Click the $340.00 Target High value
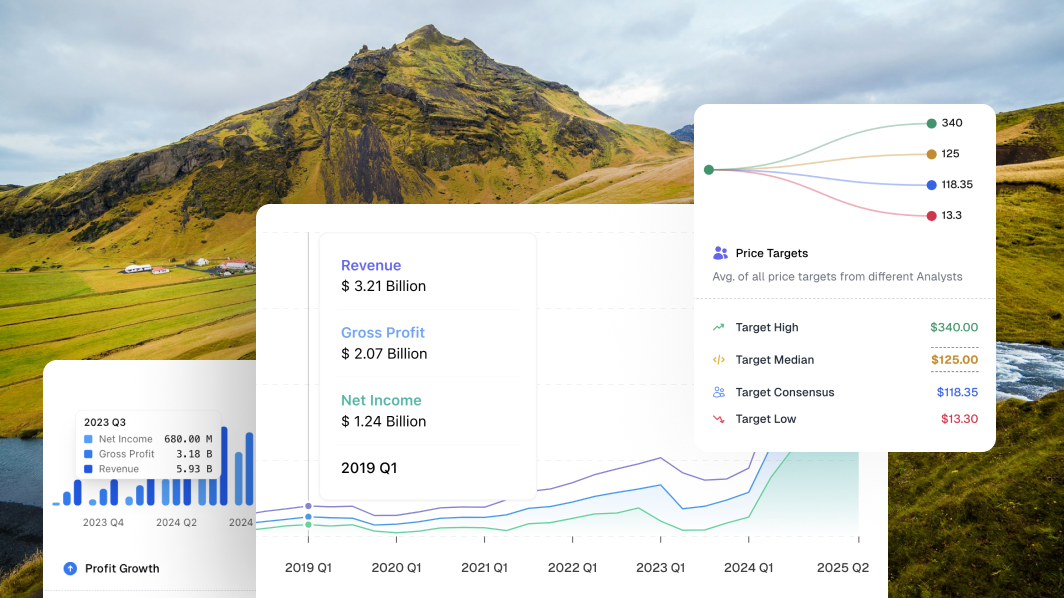The height and width of the screenshot is (598, 1064). [954, 327]
